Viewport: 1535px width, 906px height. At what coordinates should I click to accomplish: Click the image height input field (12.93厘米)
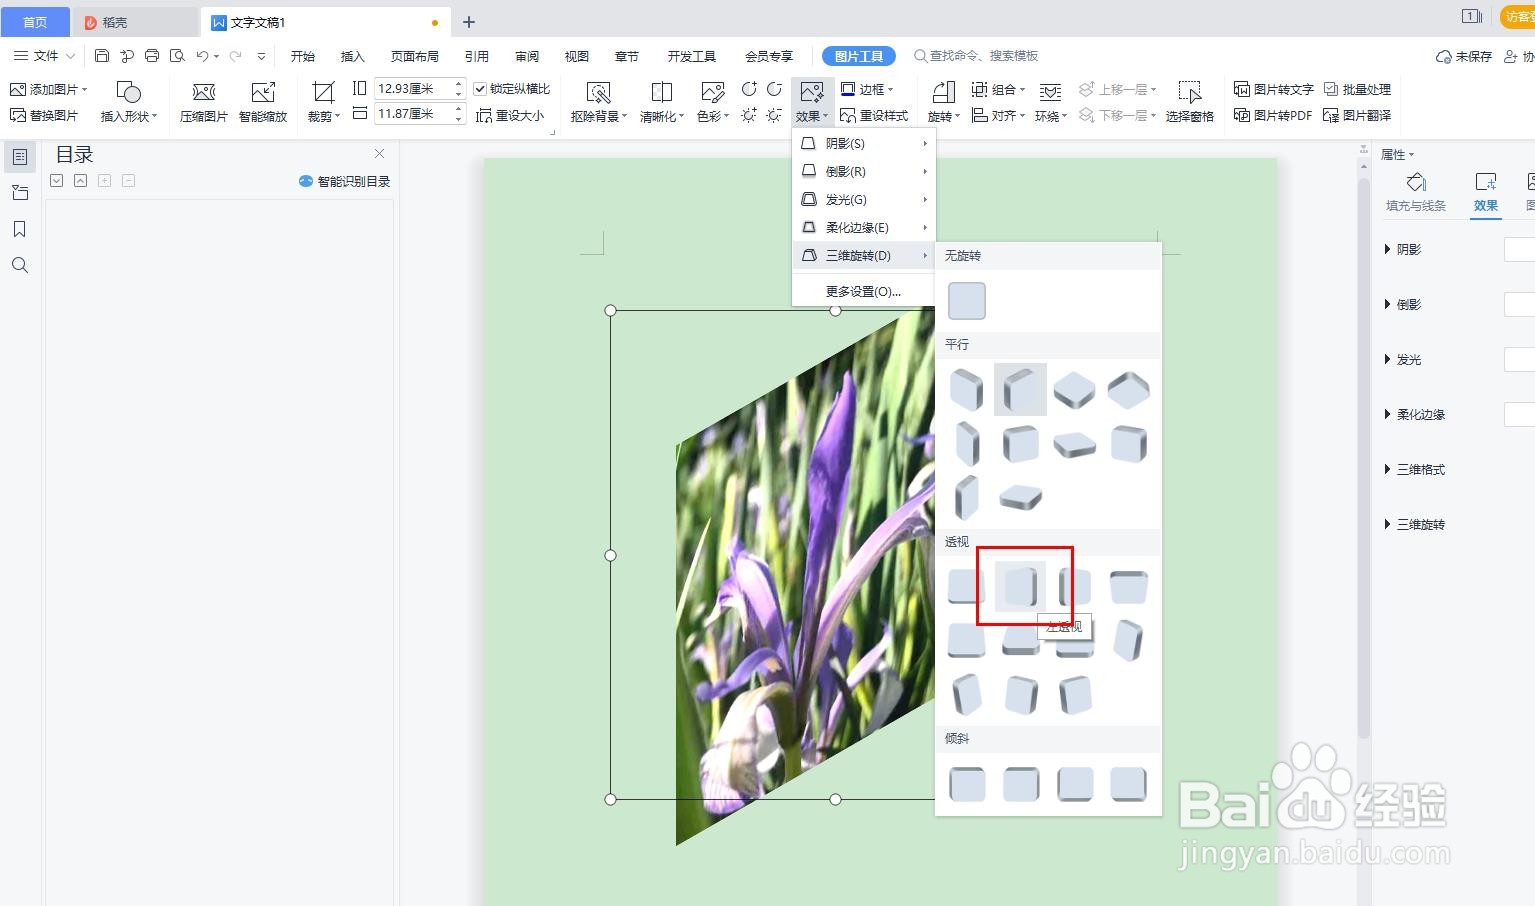[412, 88]
